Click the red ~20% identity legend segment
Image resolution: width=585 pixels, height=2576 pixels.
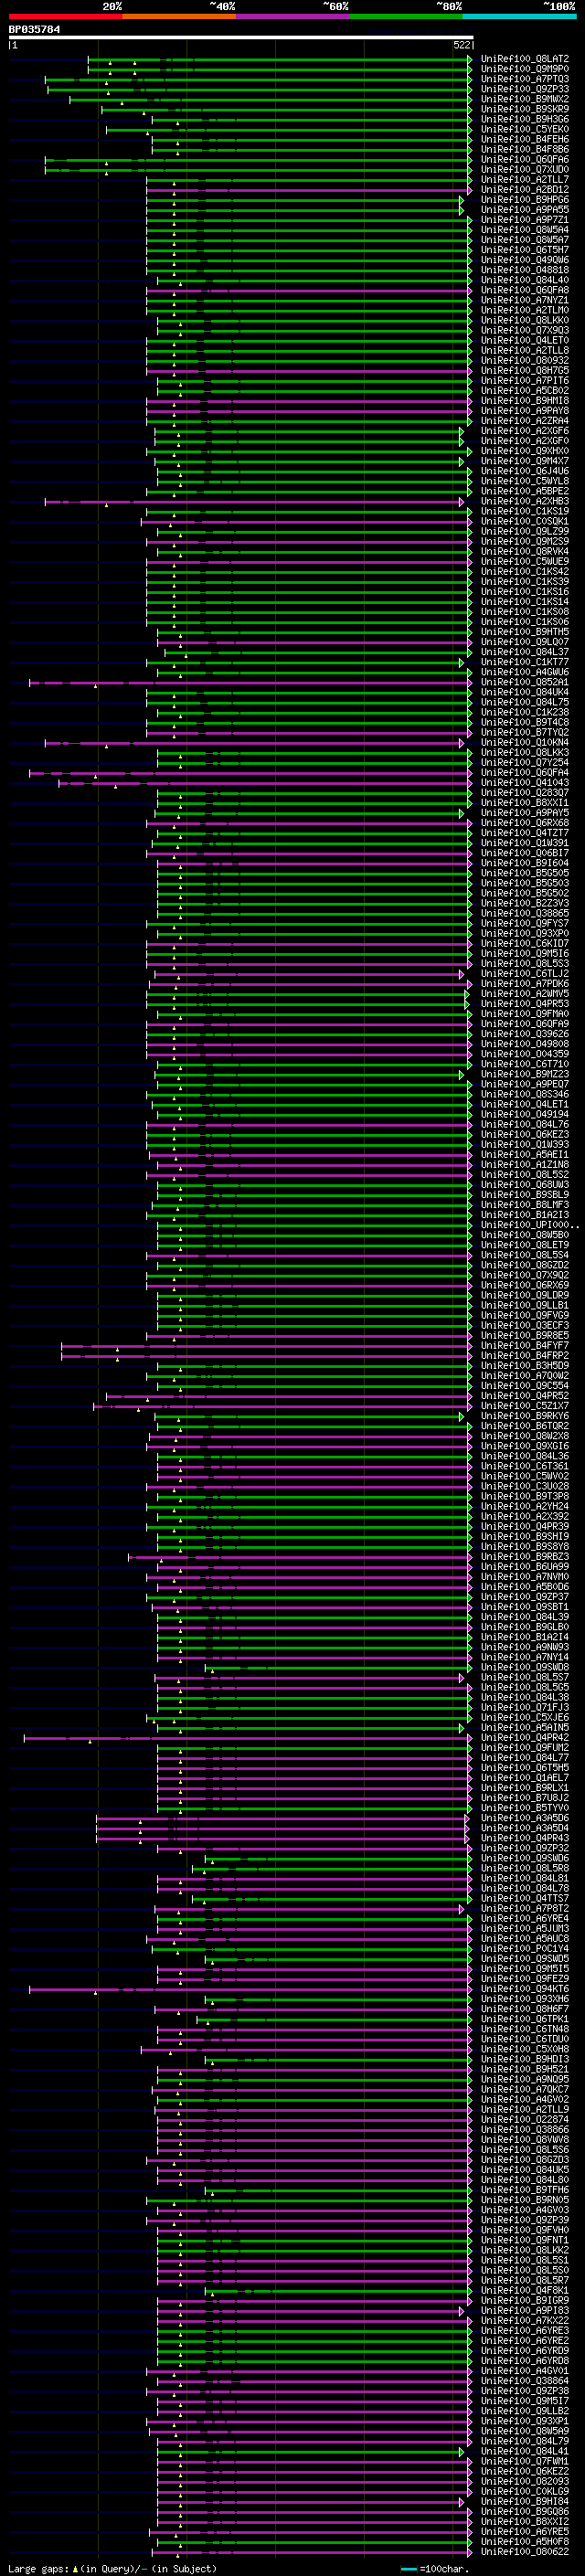click(x=66, y=17)
